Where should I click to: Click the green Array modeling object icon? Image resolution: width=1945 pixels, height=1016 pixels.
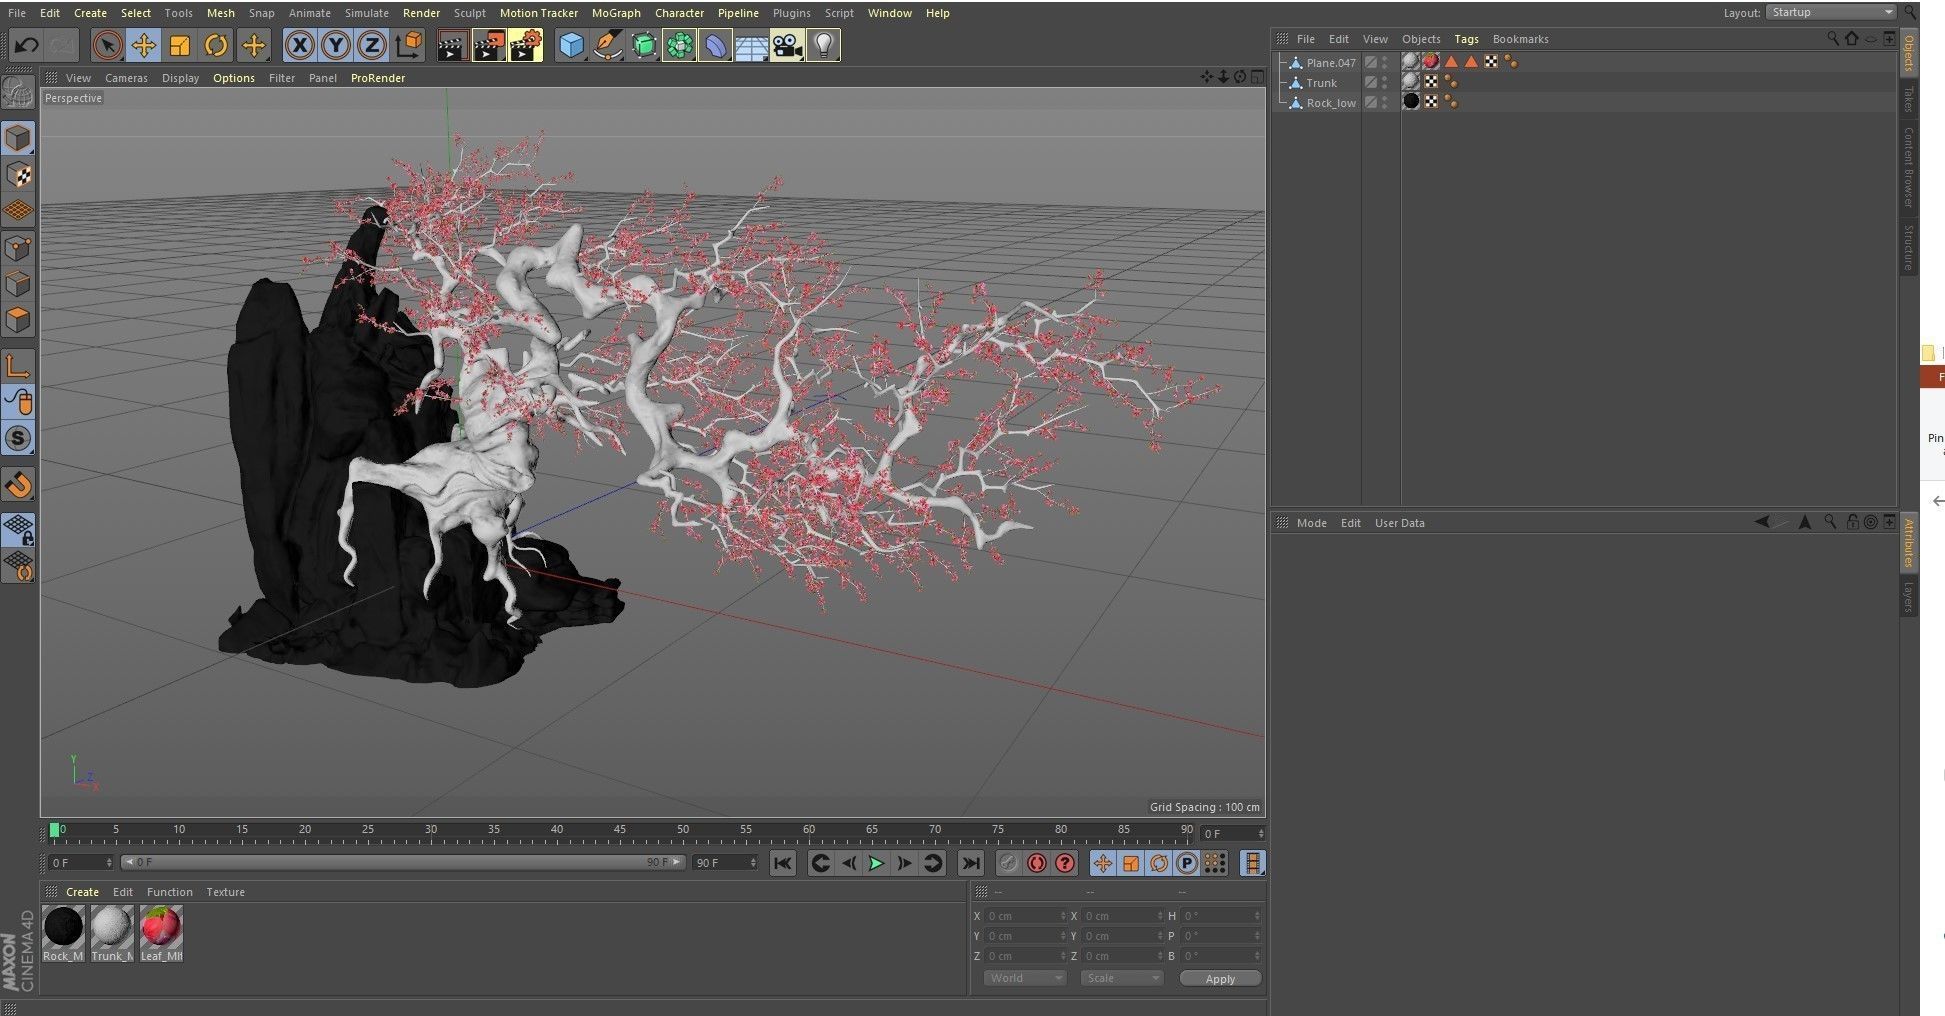click(x=679, y=45)
